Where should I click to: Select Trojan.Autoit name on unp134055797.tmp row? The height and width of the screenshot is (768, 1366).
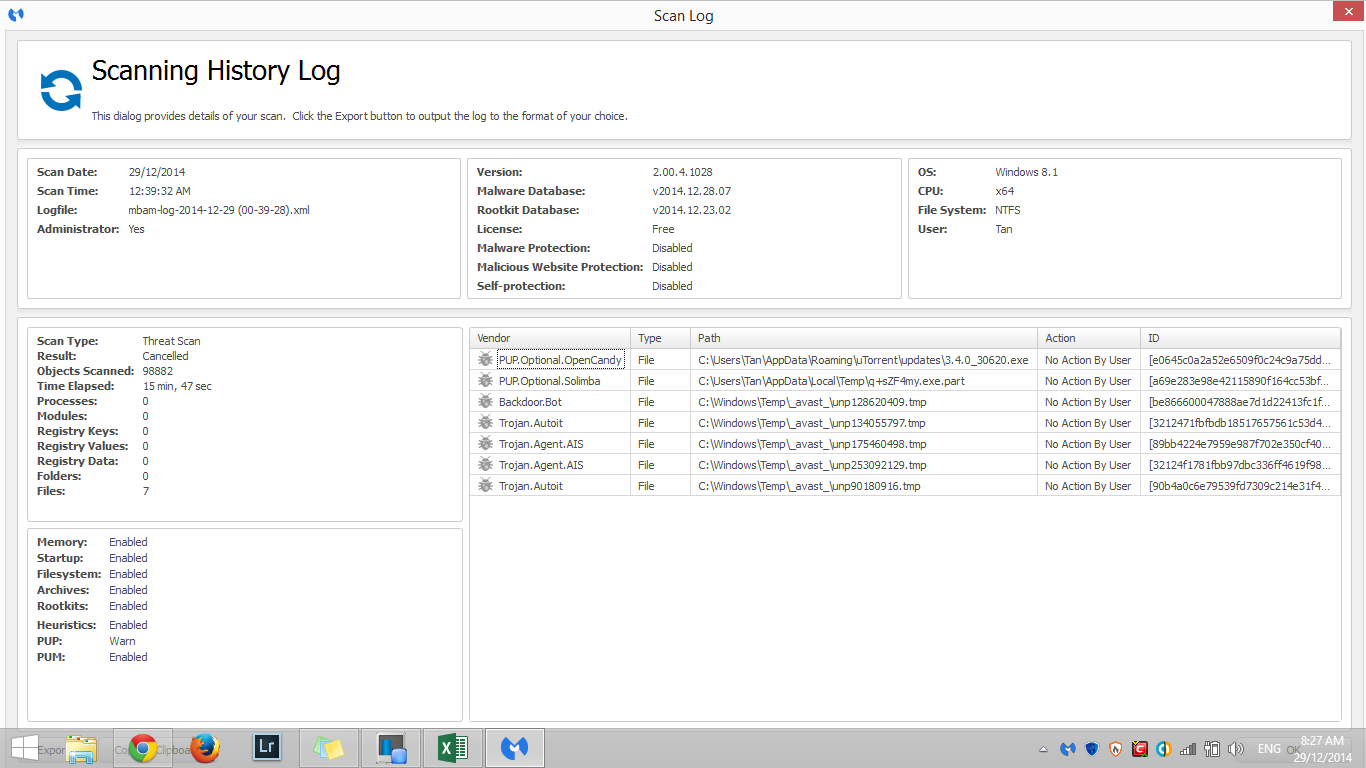[530, 423]
